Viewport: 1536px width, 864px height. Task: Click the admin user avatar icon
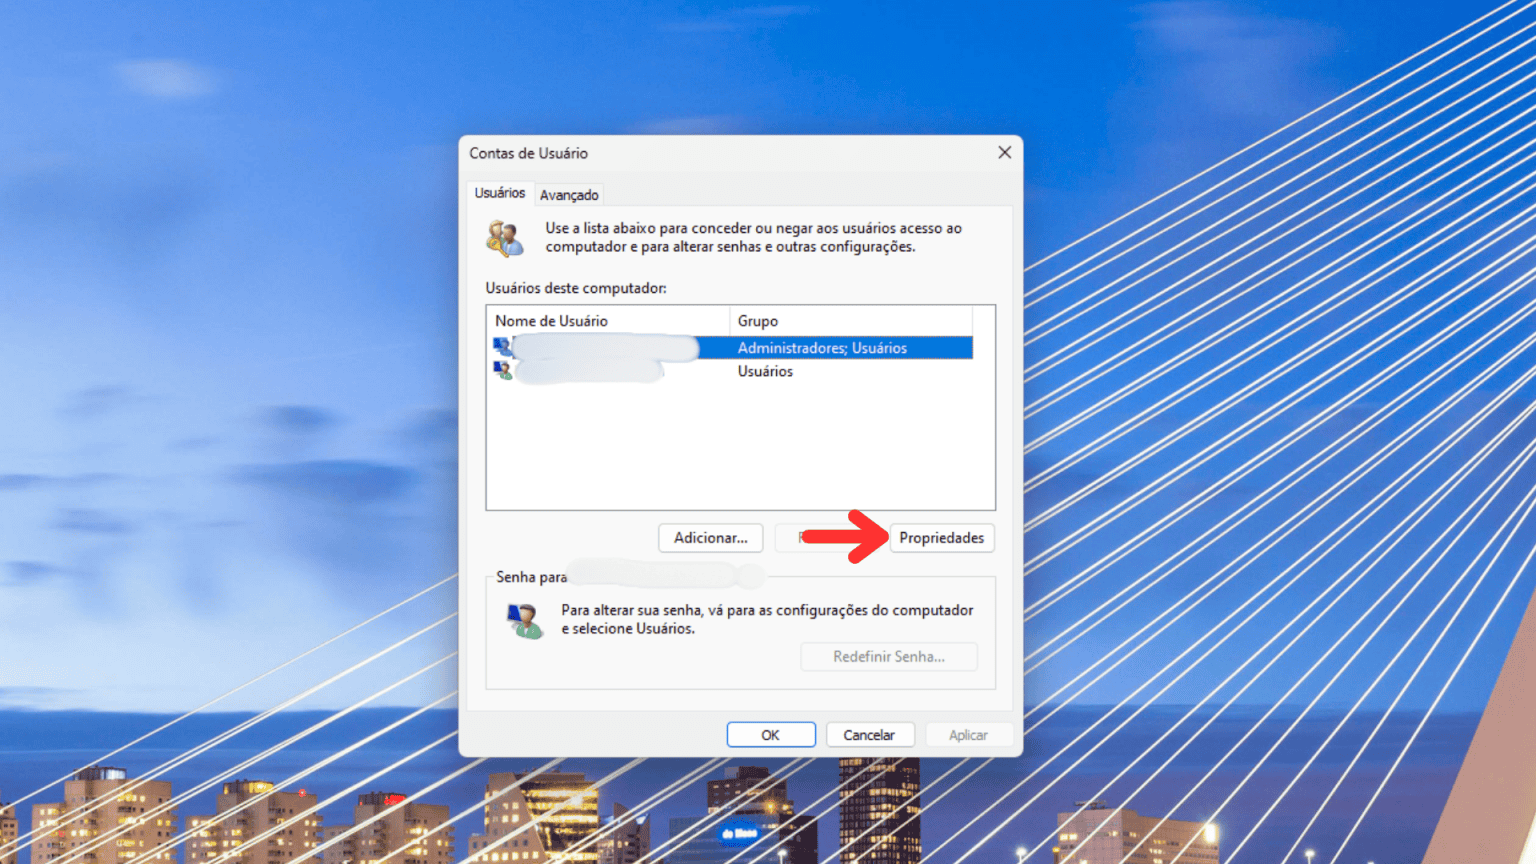501,346
